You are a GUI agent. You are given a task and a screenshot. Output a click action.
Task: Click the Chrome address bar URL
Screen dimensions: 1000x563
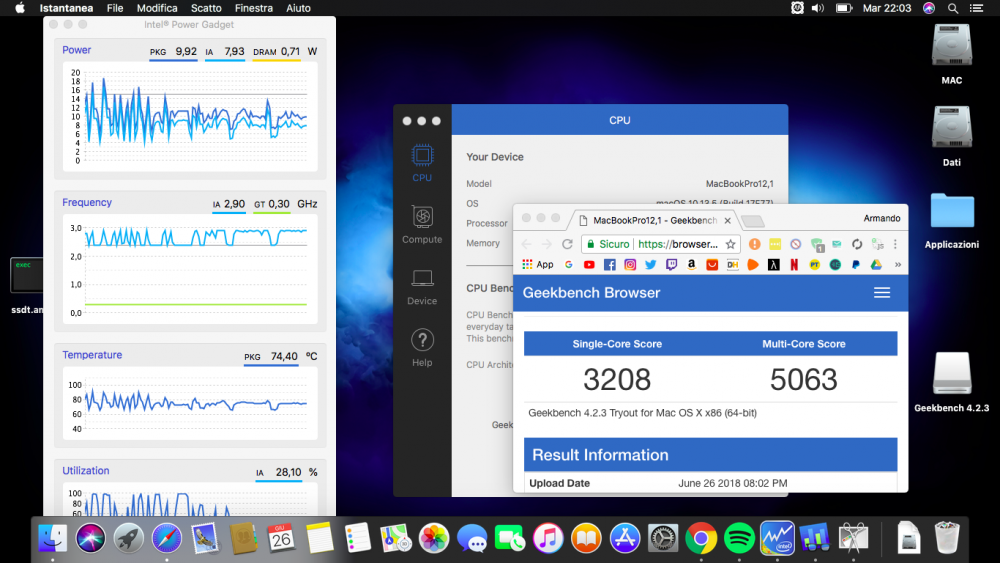pos(677,244)
